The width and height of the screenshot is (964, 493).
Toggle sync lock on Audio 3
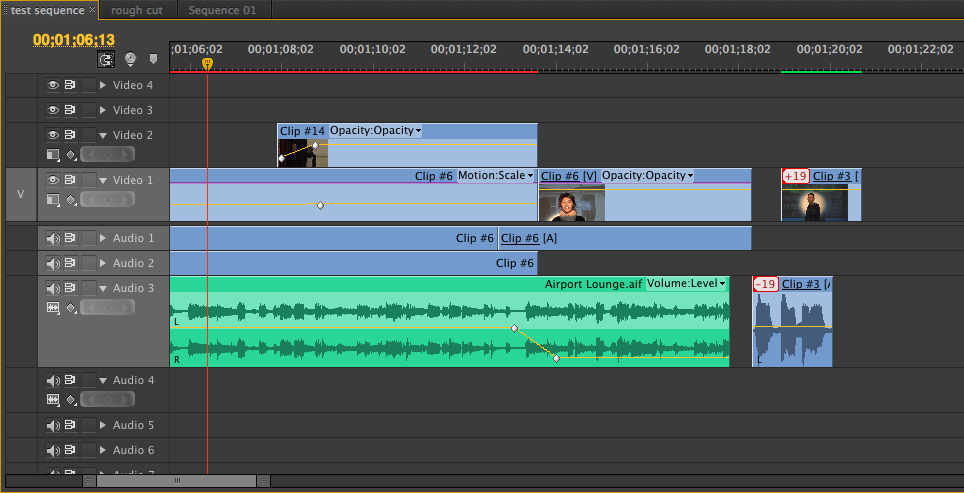click(69, 288)
